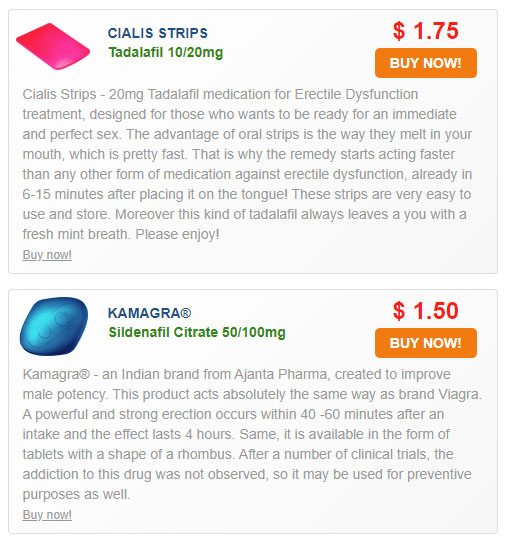Screen dimensions: 505x541
Task: Select the Tadalafil 10/20mg subtitle
Action: click(166, 52)
